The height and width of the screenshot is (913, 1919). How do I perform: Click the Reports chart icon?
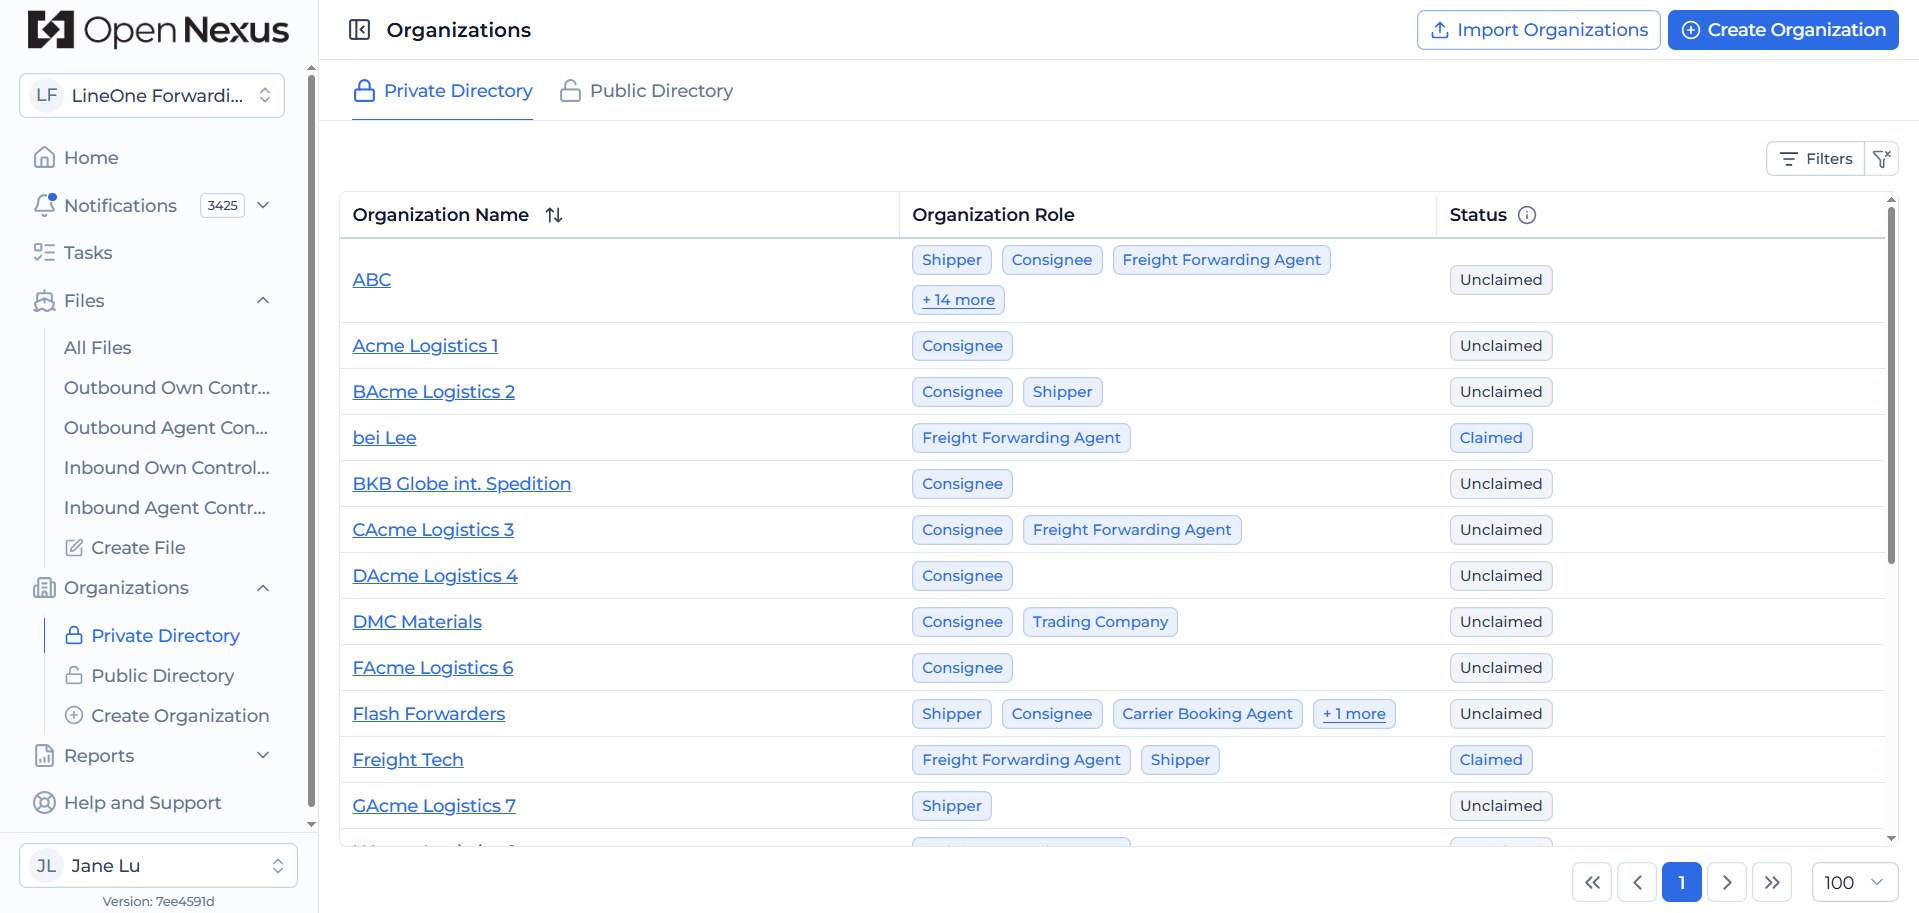44,756
